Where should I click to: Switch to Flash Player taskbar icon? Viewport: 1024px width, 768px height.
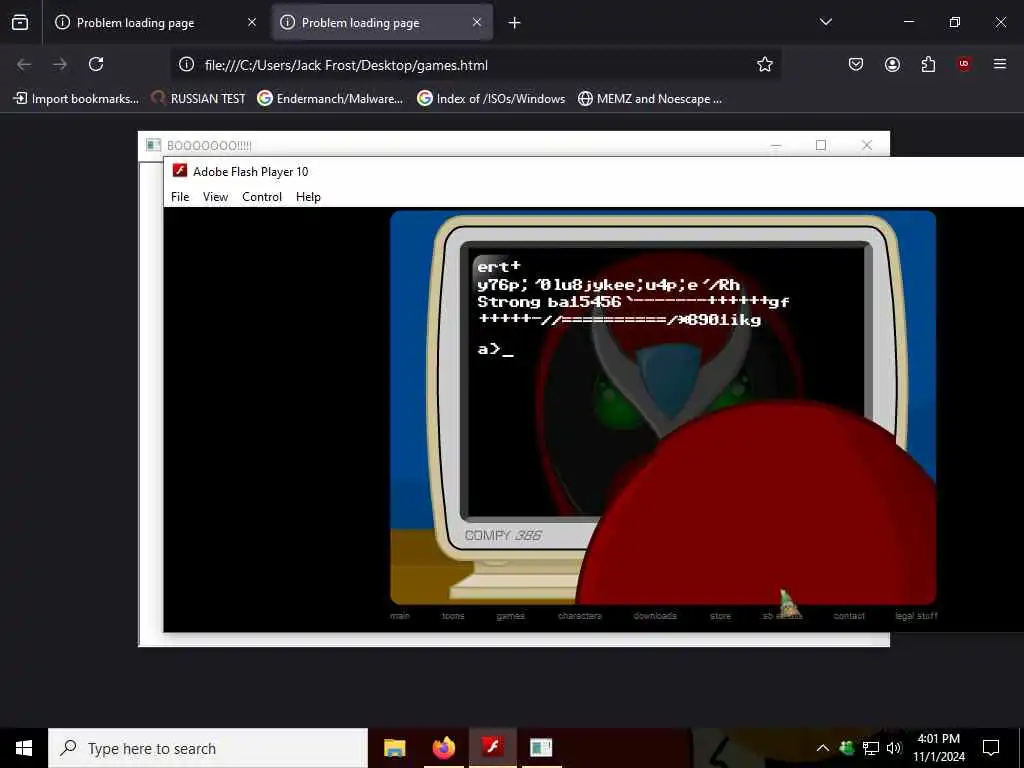tap(492, 748)
